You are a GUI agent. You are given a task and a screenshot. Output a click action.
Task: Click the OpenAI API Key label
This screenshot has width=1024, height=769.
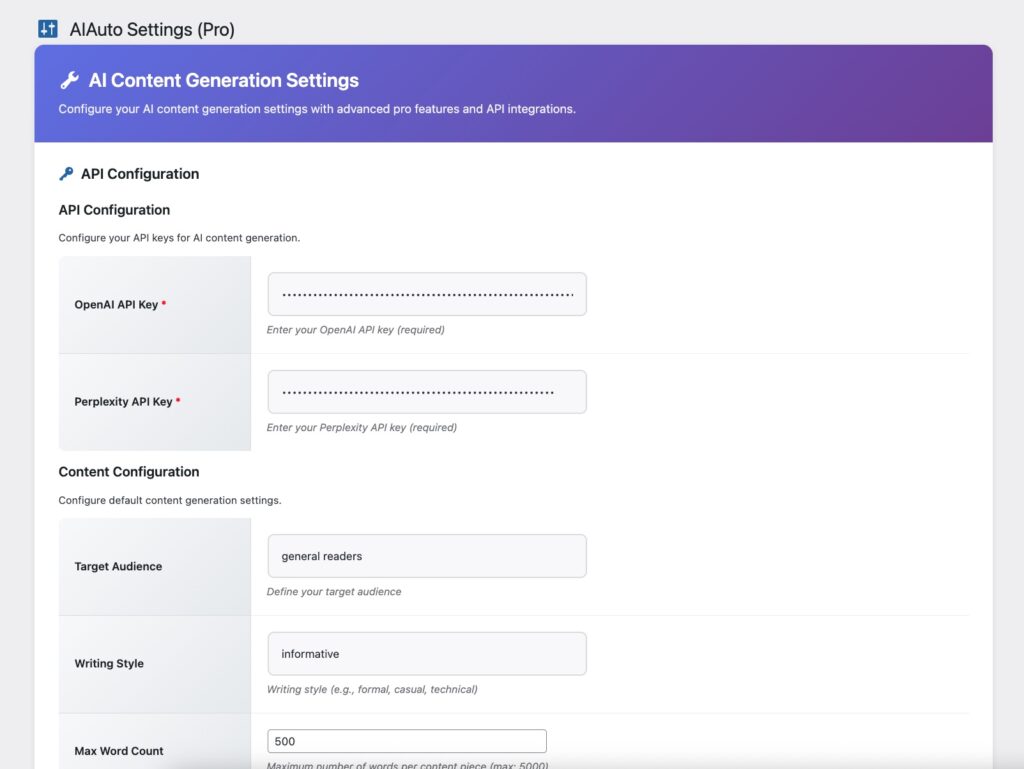pos(116,305)
